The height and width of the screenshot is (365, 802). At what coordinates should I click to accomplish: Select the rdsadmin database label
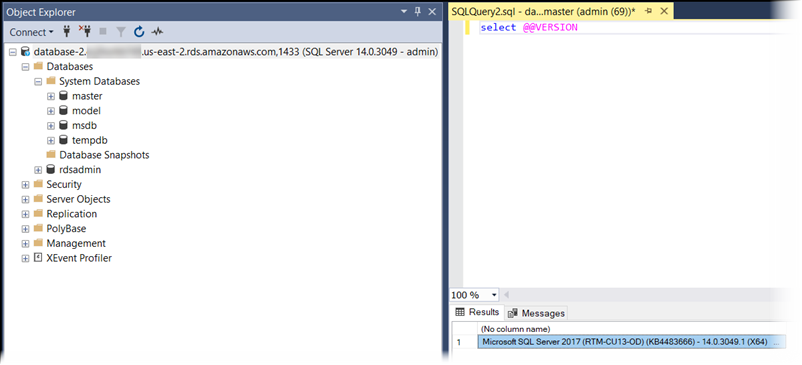coord(80,170)
